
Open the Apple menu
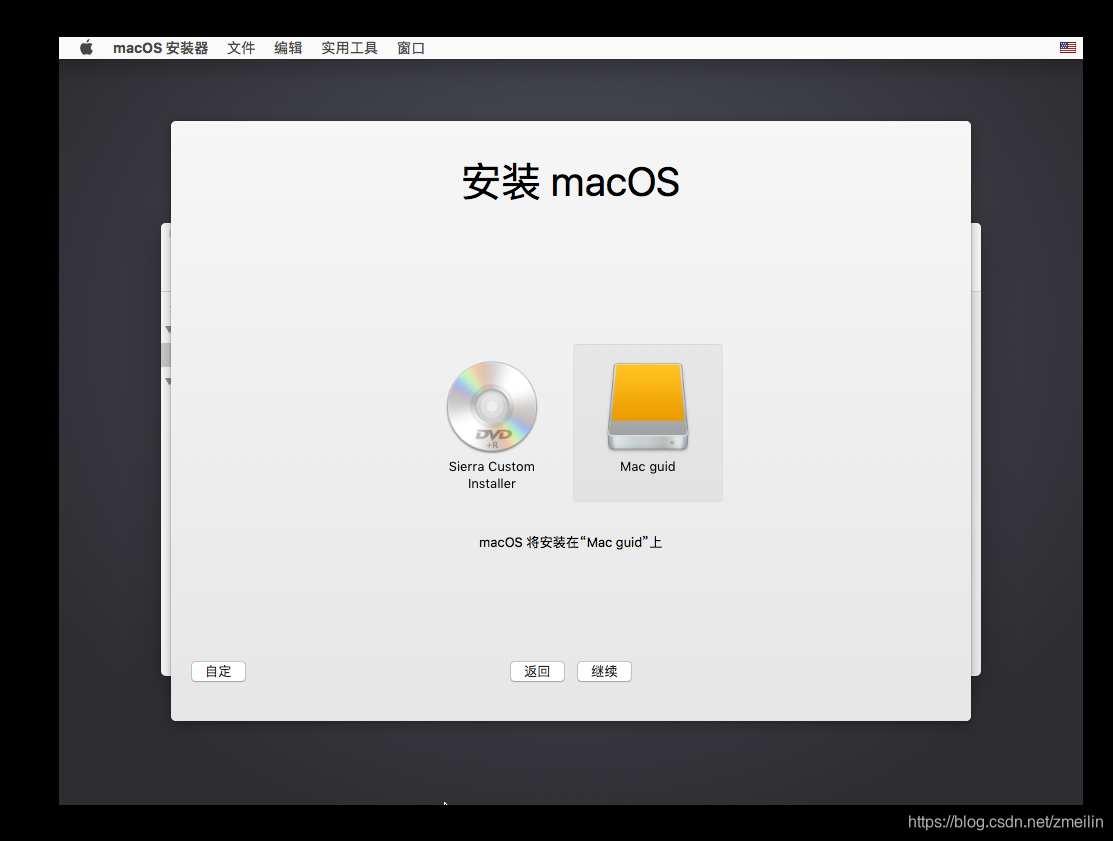click(87, 48)
